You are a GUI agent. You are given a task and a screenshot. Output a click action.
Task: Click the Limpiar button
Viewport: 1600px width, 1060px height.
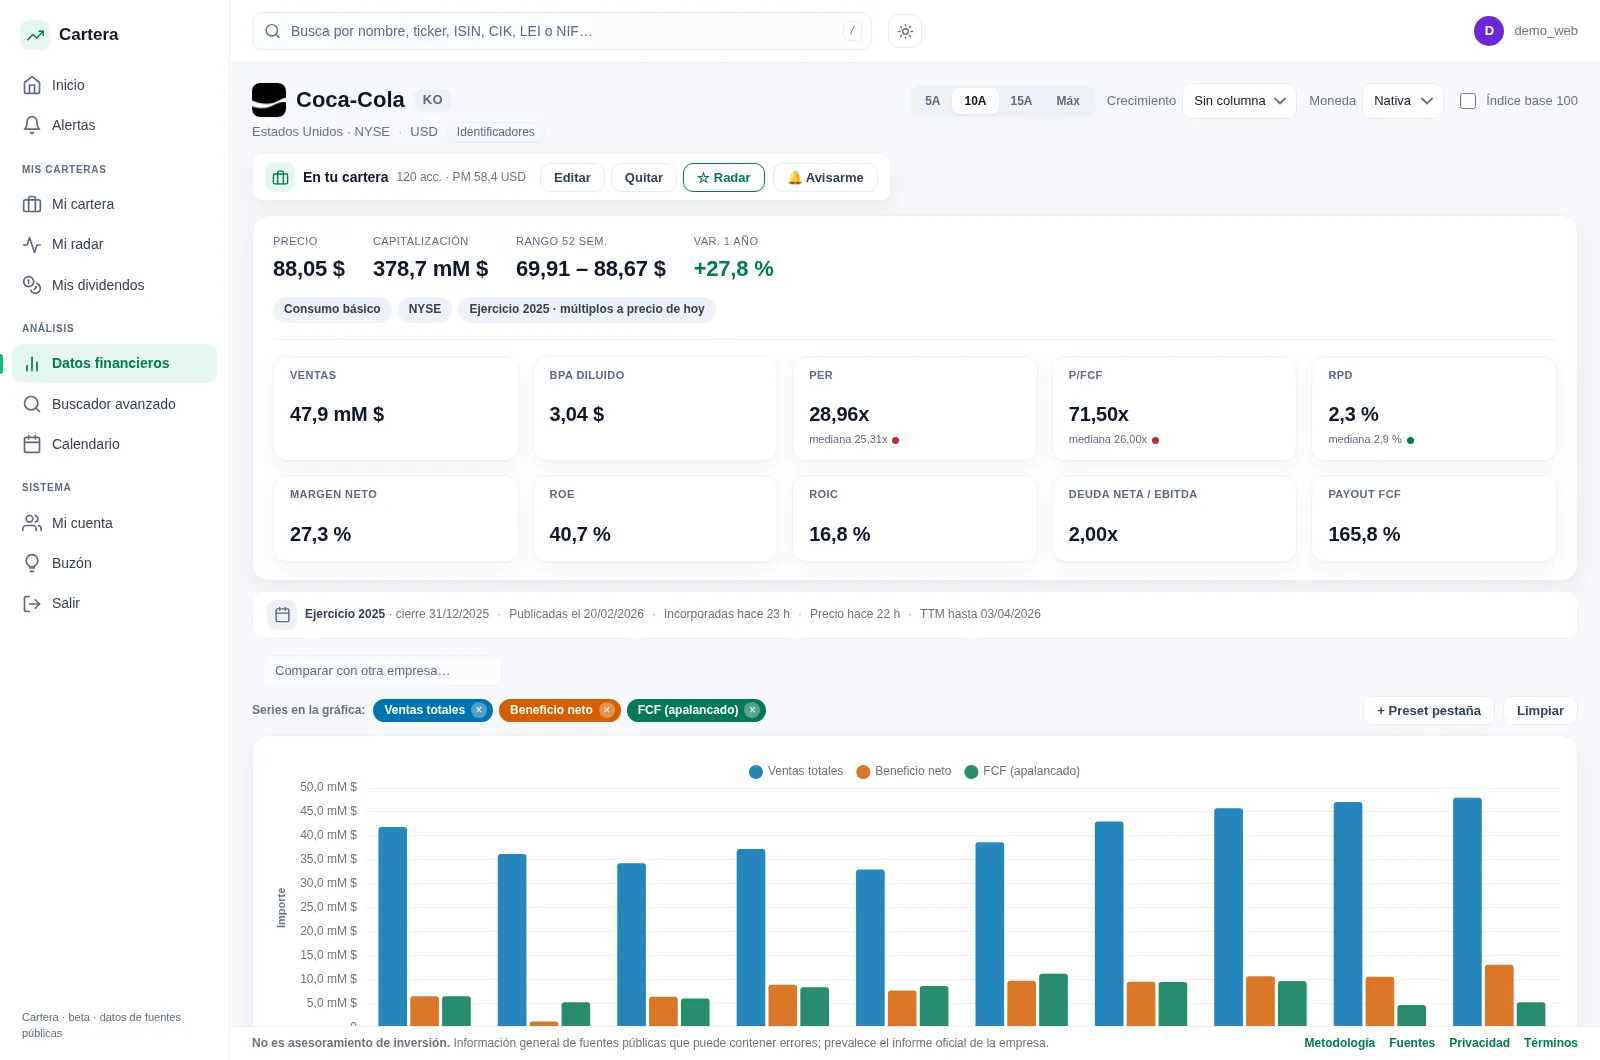(x=1540, y=711)
